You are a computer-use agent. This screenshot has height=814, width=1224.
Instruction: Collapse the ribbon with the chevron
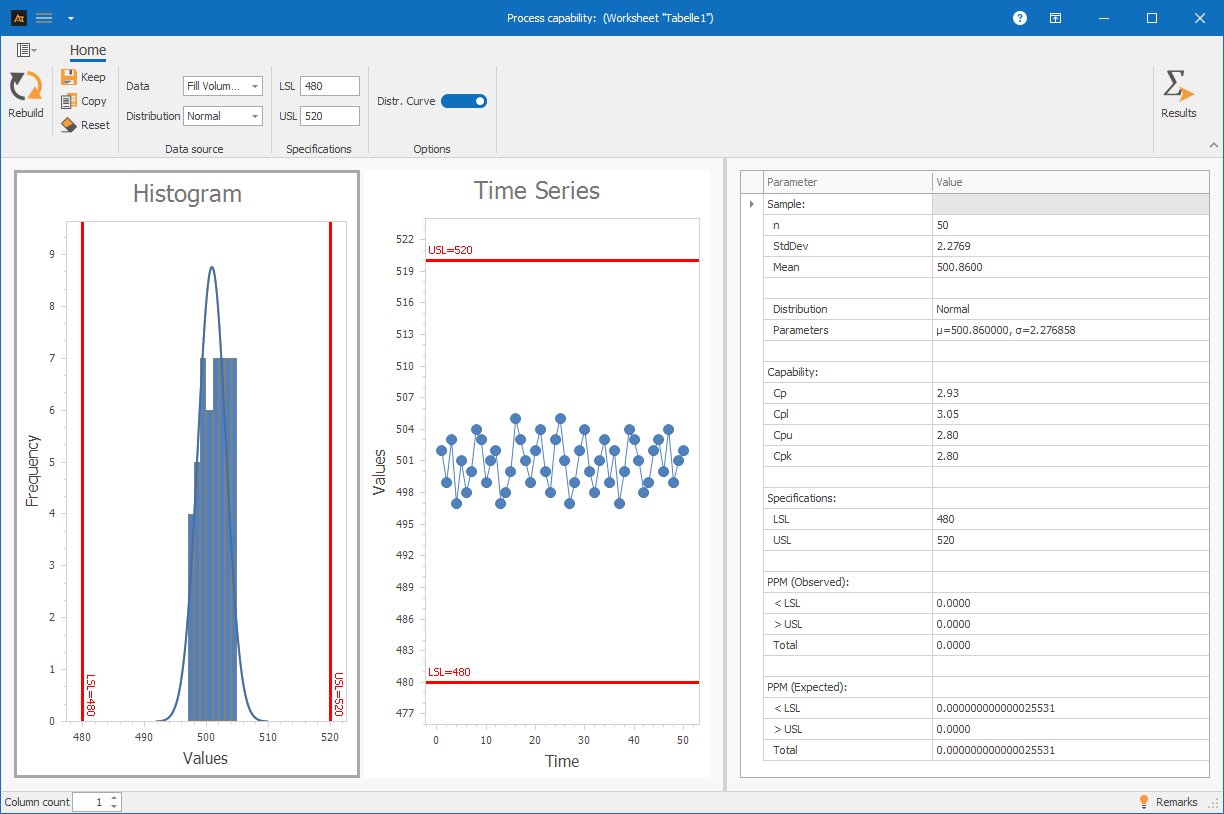[1214, 146]
